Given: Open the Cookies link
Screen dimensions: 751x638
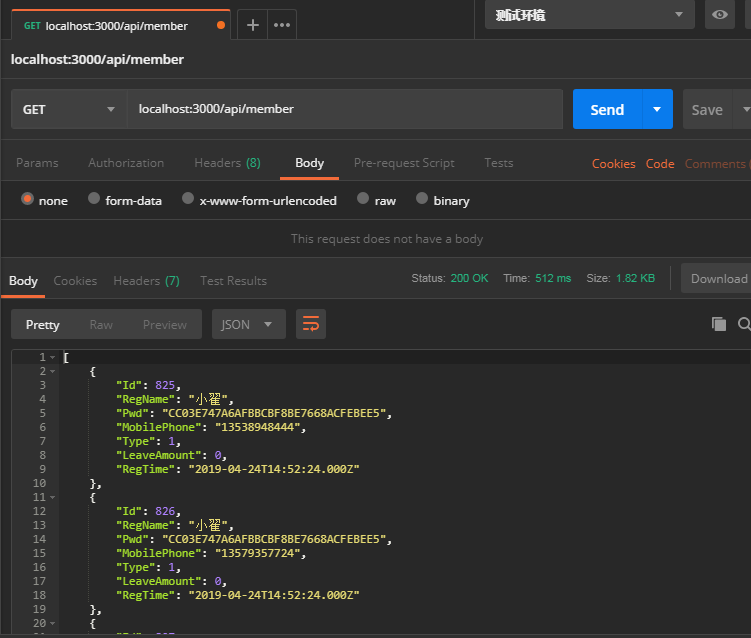Looking at the screenshot, I should 613,164.
